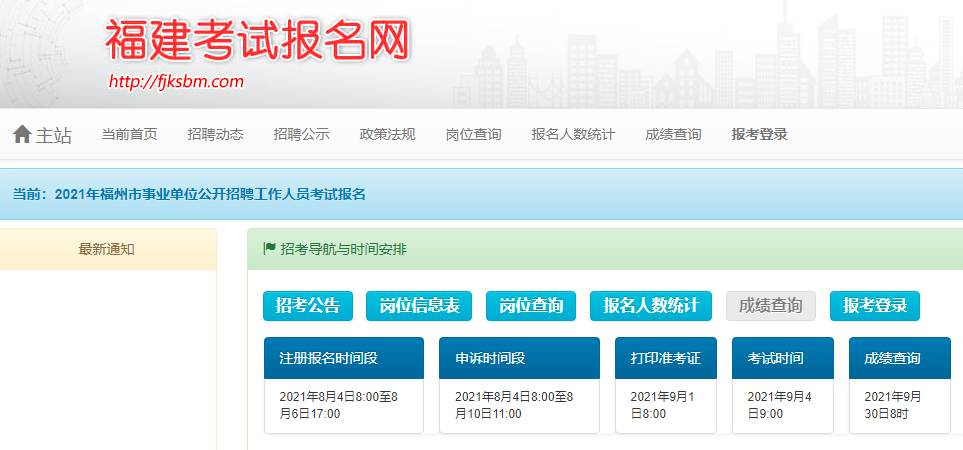Click the blue 报名人数统计 button

tap(651, 306)
